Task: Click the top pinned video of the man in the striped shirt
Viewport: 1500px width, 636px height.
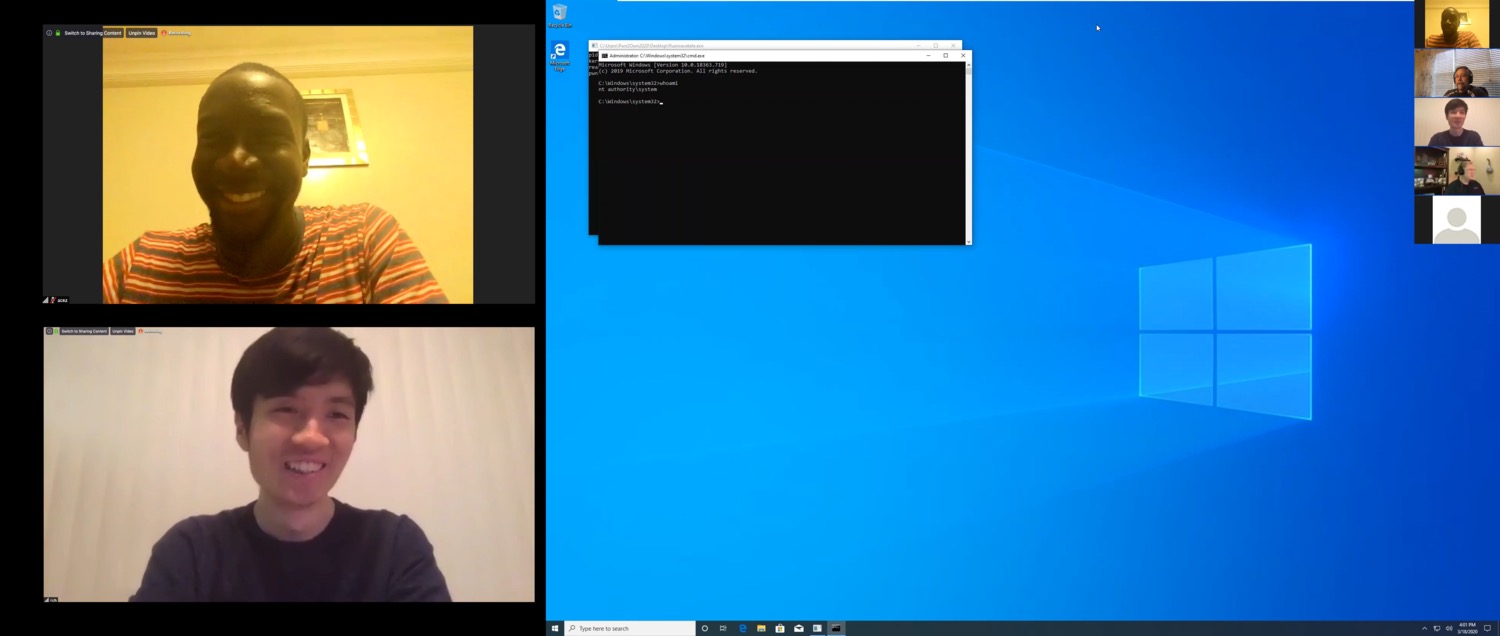Action: (288, 165)
